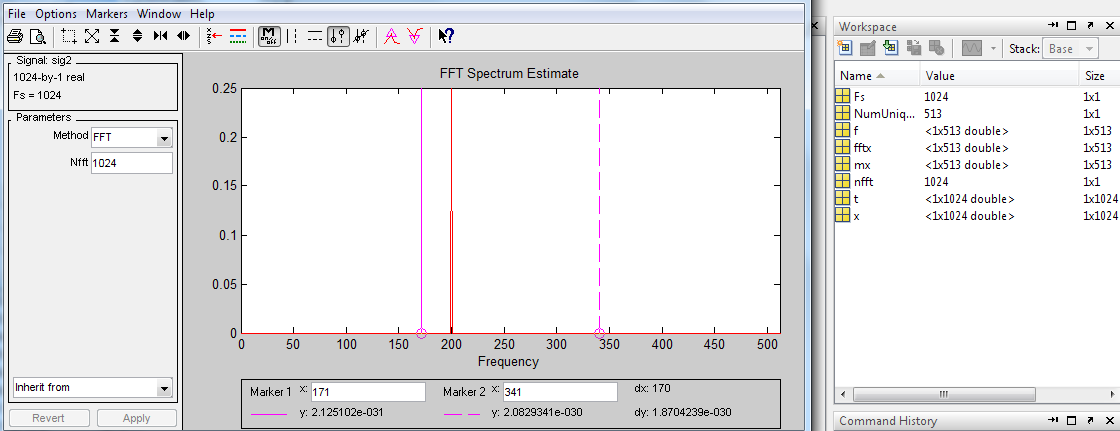Screen dimensions: 1120x431
Task: Click the Print icon in the toolbar
Action: [x=15, y=36]
